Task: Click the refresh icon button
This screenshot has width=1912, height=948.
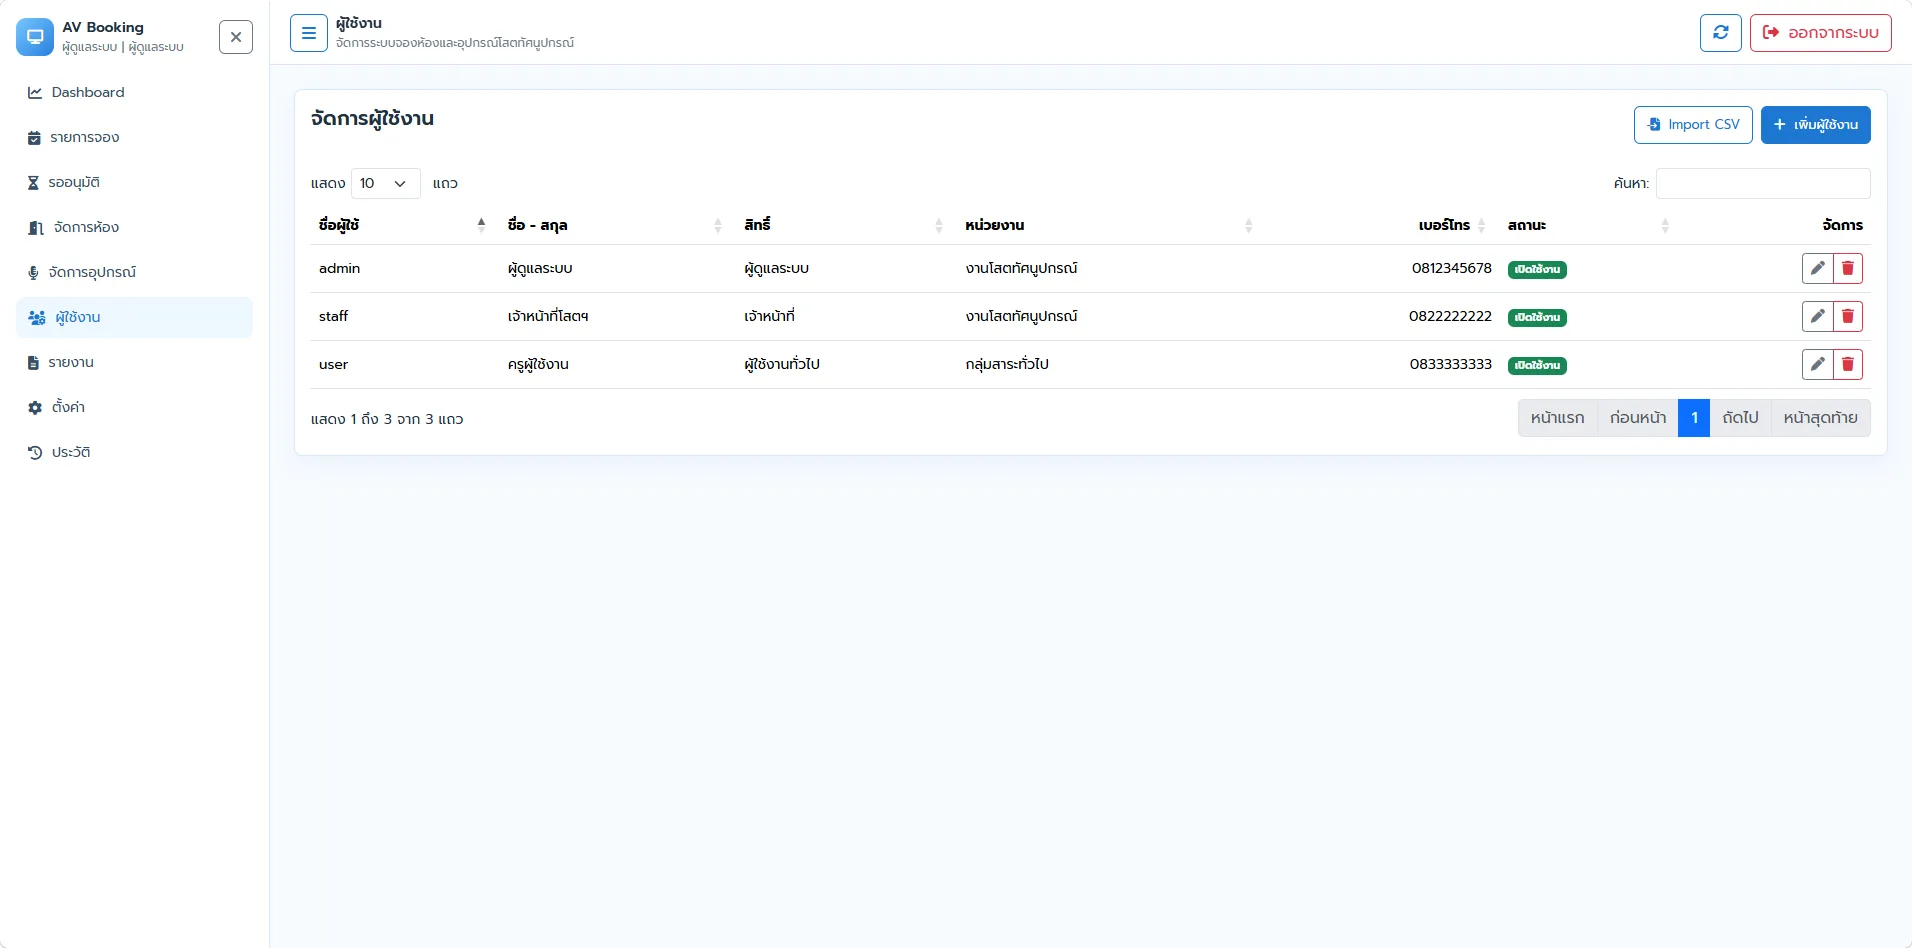Action: [x=1721, y=33]
